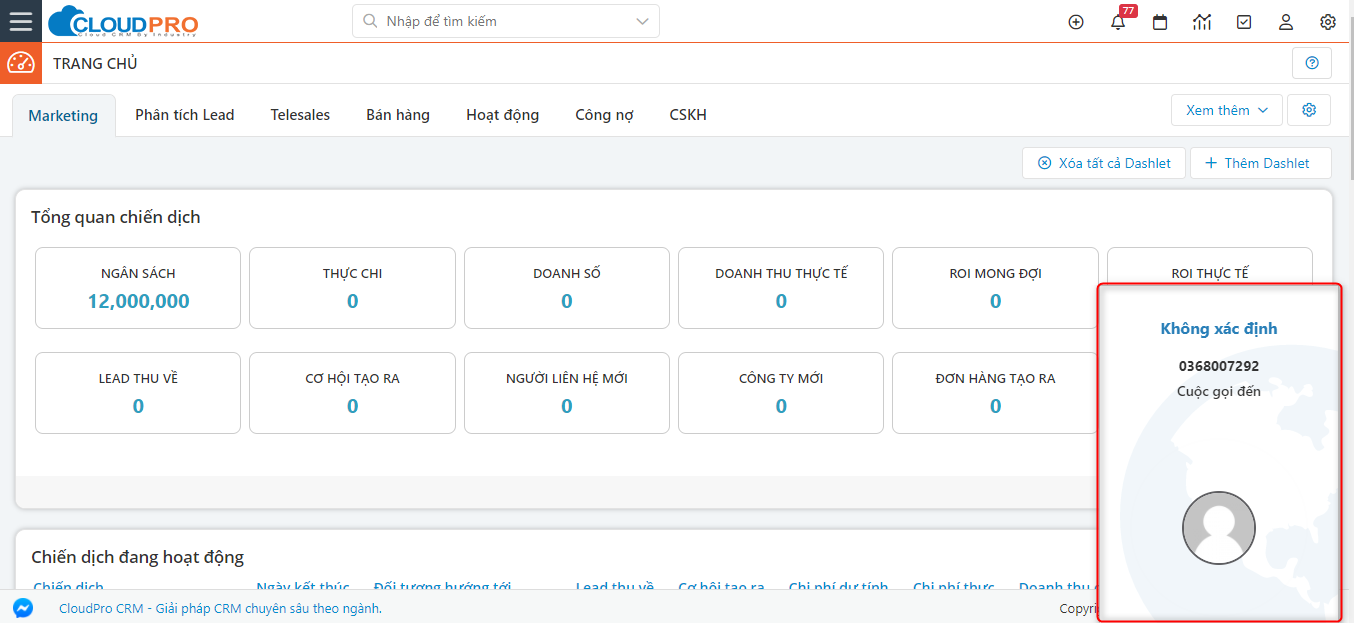1354x623 pixels.
Task: Expand the Xem thêm dropdown
Action: point(1227,110)
